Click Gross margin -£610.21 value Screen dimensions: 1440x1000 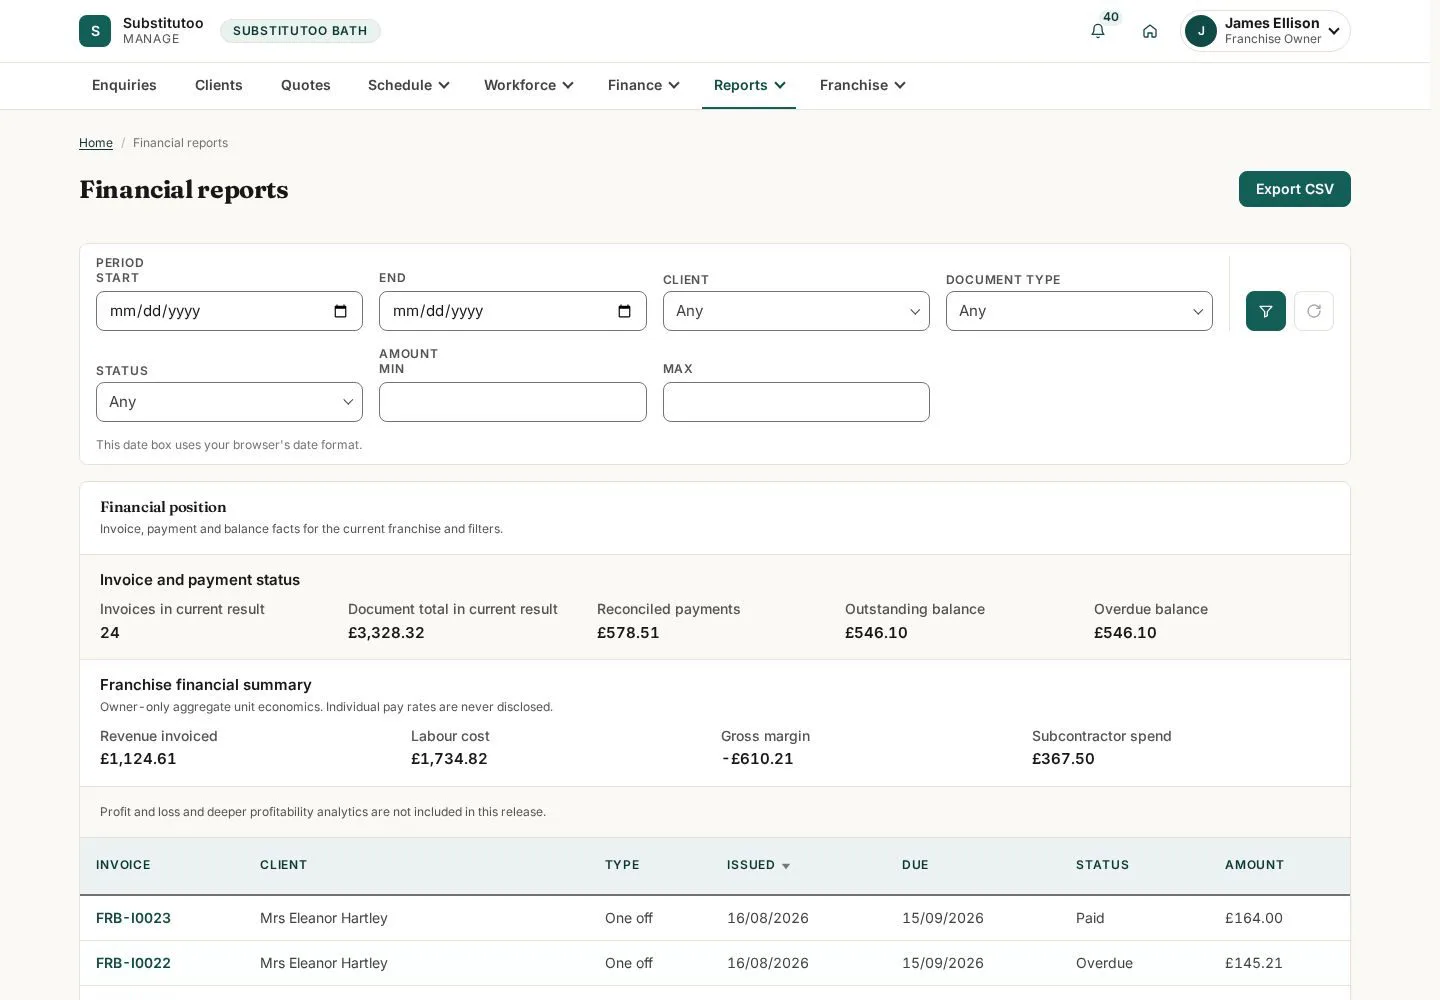pyautogui.click(x=757, y=759)
